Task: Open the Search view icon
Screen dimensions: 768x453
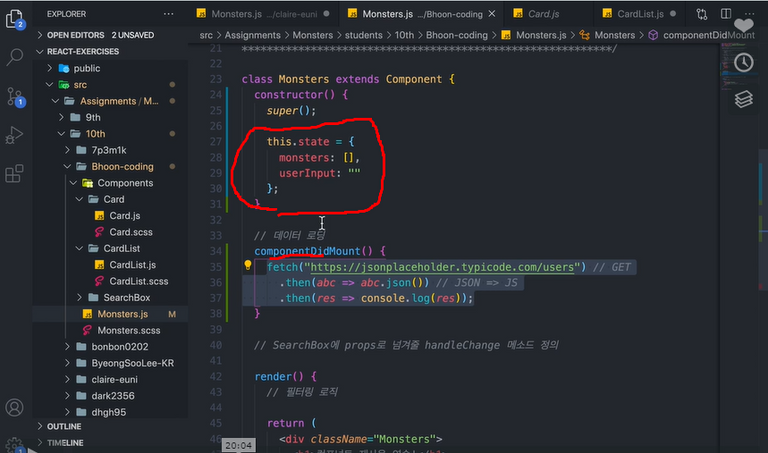Action: (x=15, y=57)
